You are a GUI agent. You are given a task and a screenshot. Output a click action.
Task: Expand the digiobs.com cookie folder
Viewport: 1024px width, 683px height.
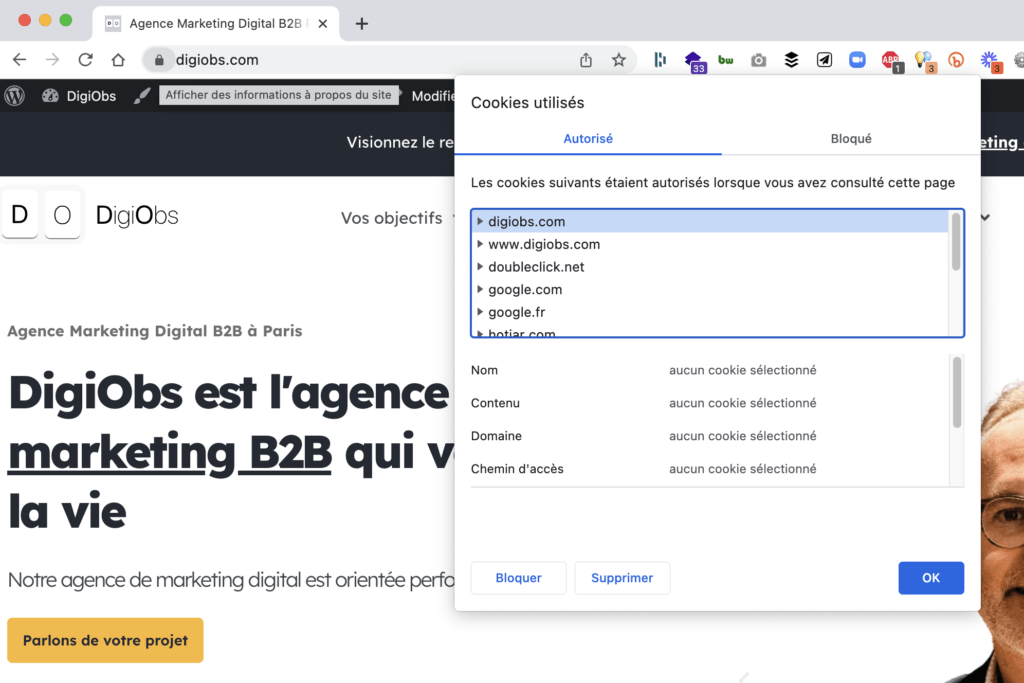(x=480, y=222)
